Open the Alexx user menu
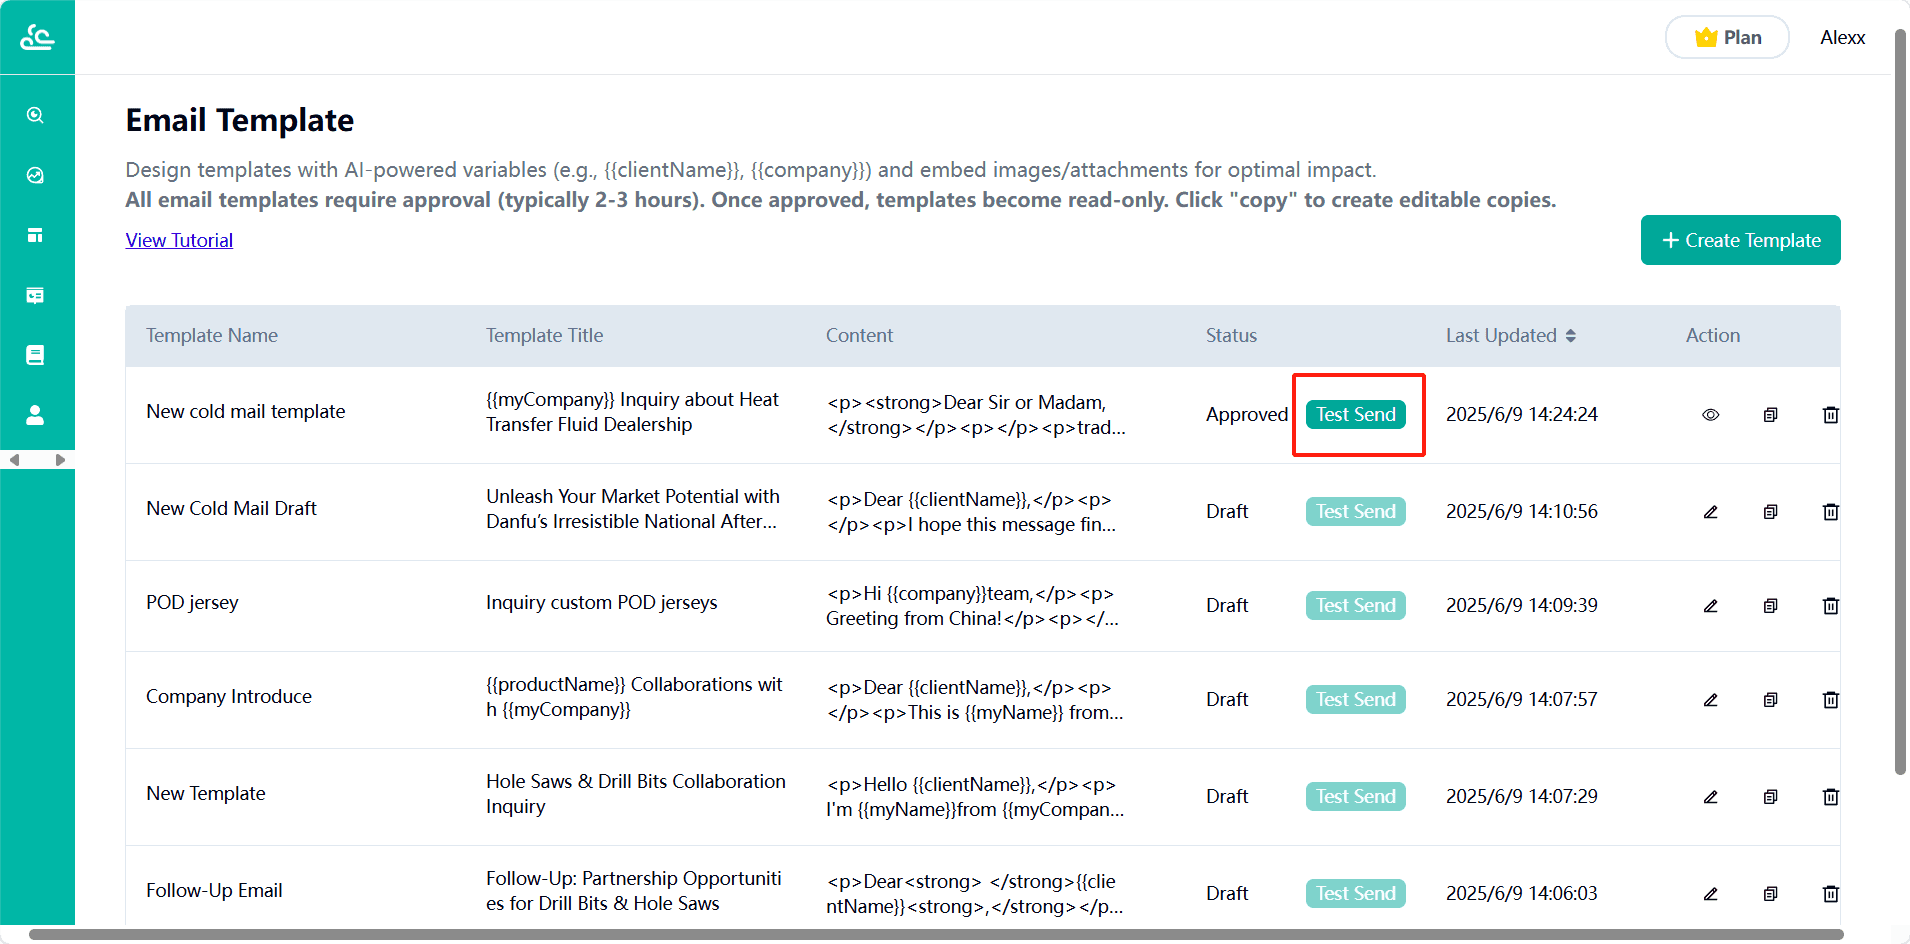 click(x=1843, y=38)
